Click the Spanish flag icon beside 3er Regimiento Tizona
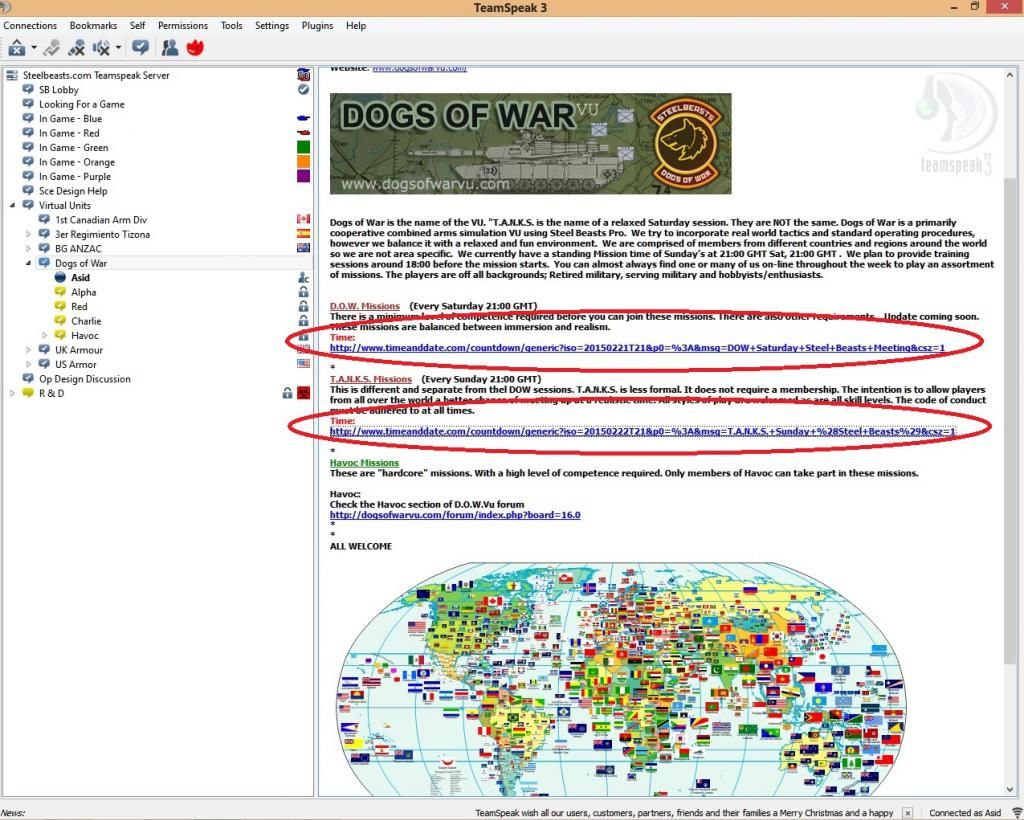Screen dimensions: 1024x820 [x=304, y=234]
